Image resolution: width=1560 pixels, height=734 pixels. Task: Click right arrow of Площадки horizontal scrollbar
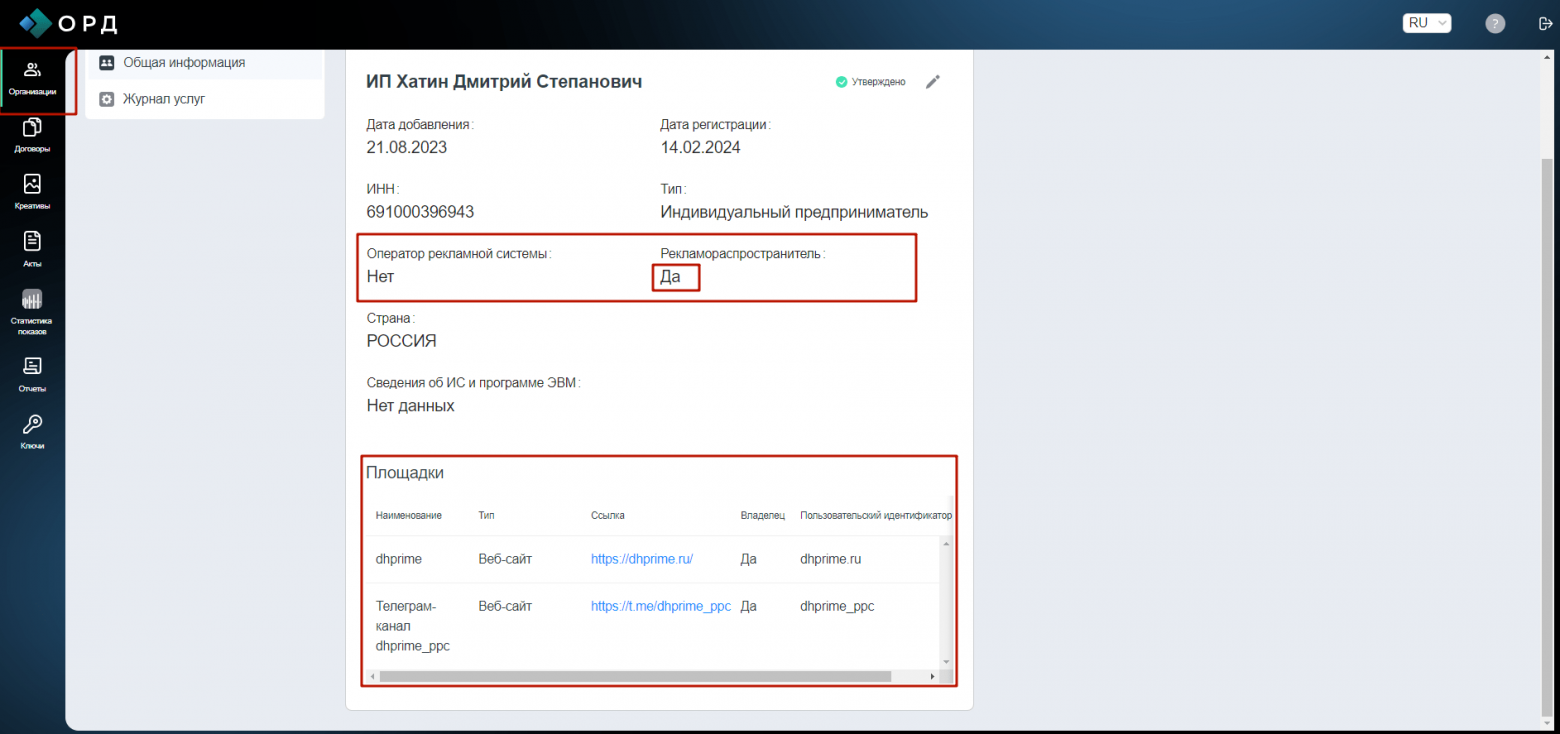[932, 677]
